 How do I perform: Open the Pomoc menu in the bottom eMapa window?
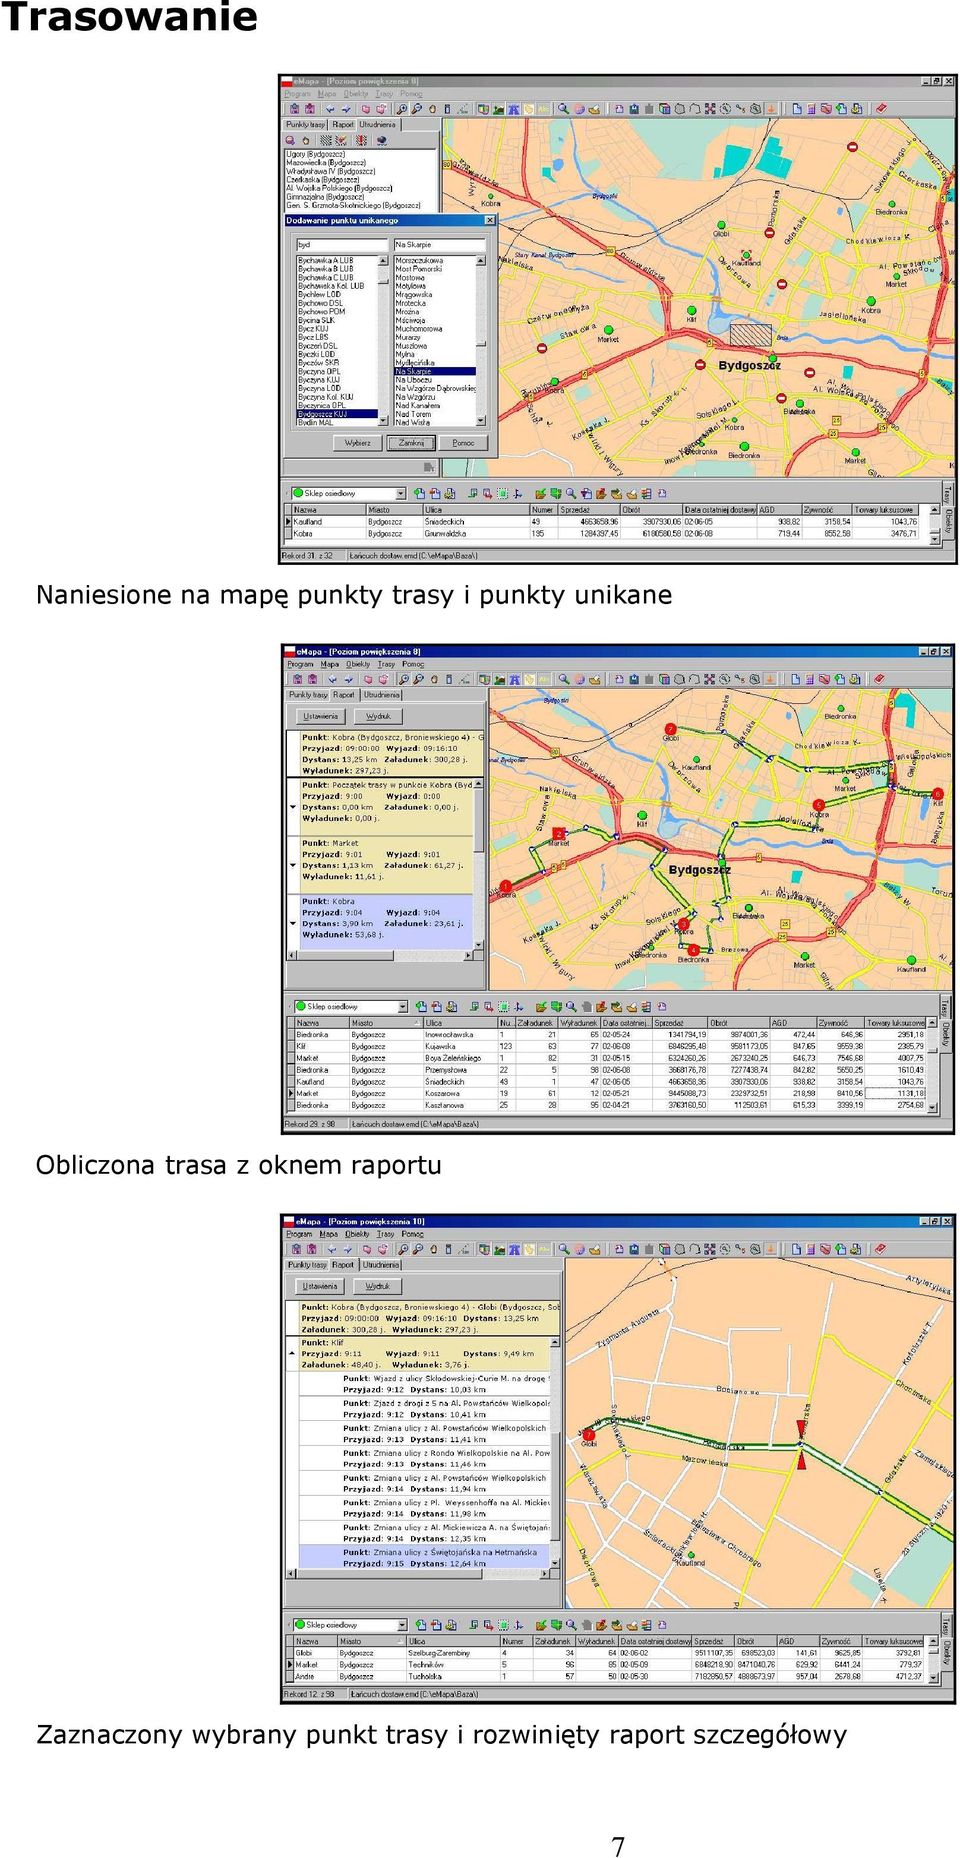(x=412, y=1234)
